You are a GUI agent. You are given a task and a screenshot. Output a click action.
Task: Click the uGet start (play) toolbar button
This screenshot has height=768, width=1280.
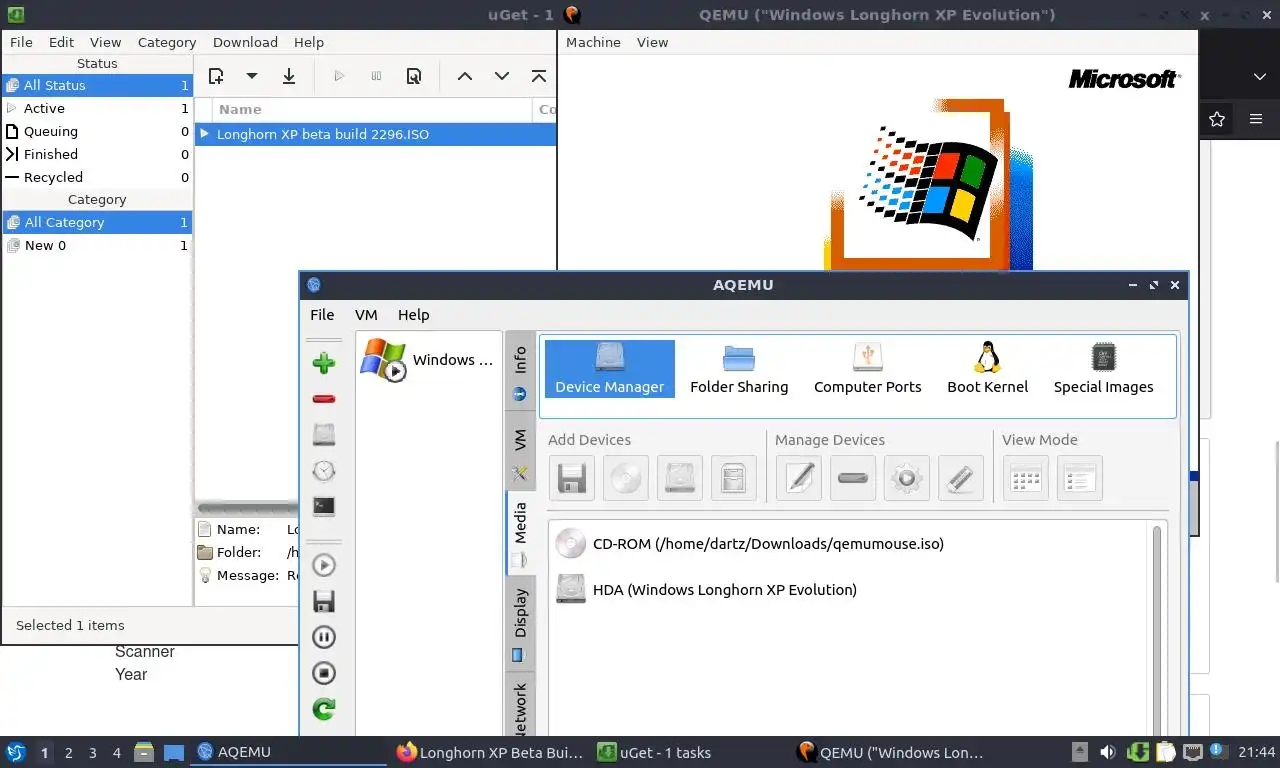[339, 76]
